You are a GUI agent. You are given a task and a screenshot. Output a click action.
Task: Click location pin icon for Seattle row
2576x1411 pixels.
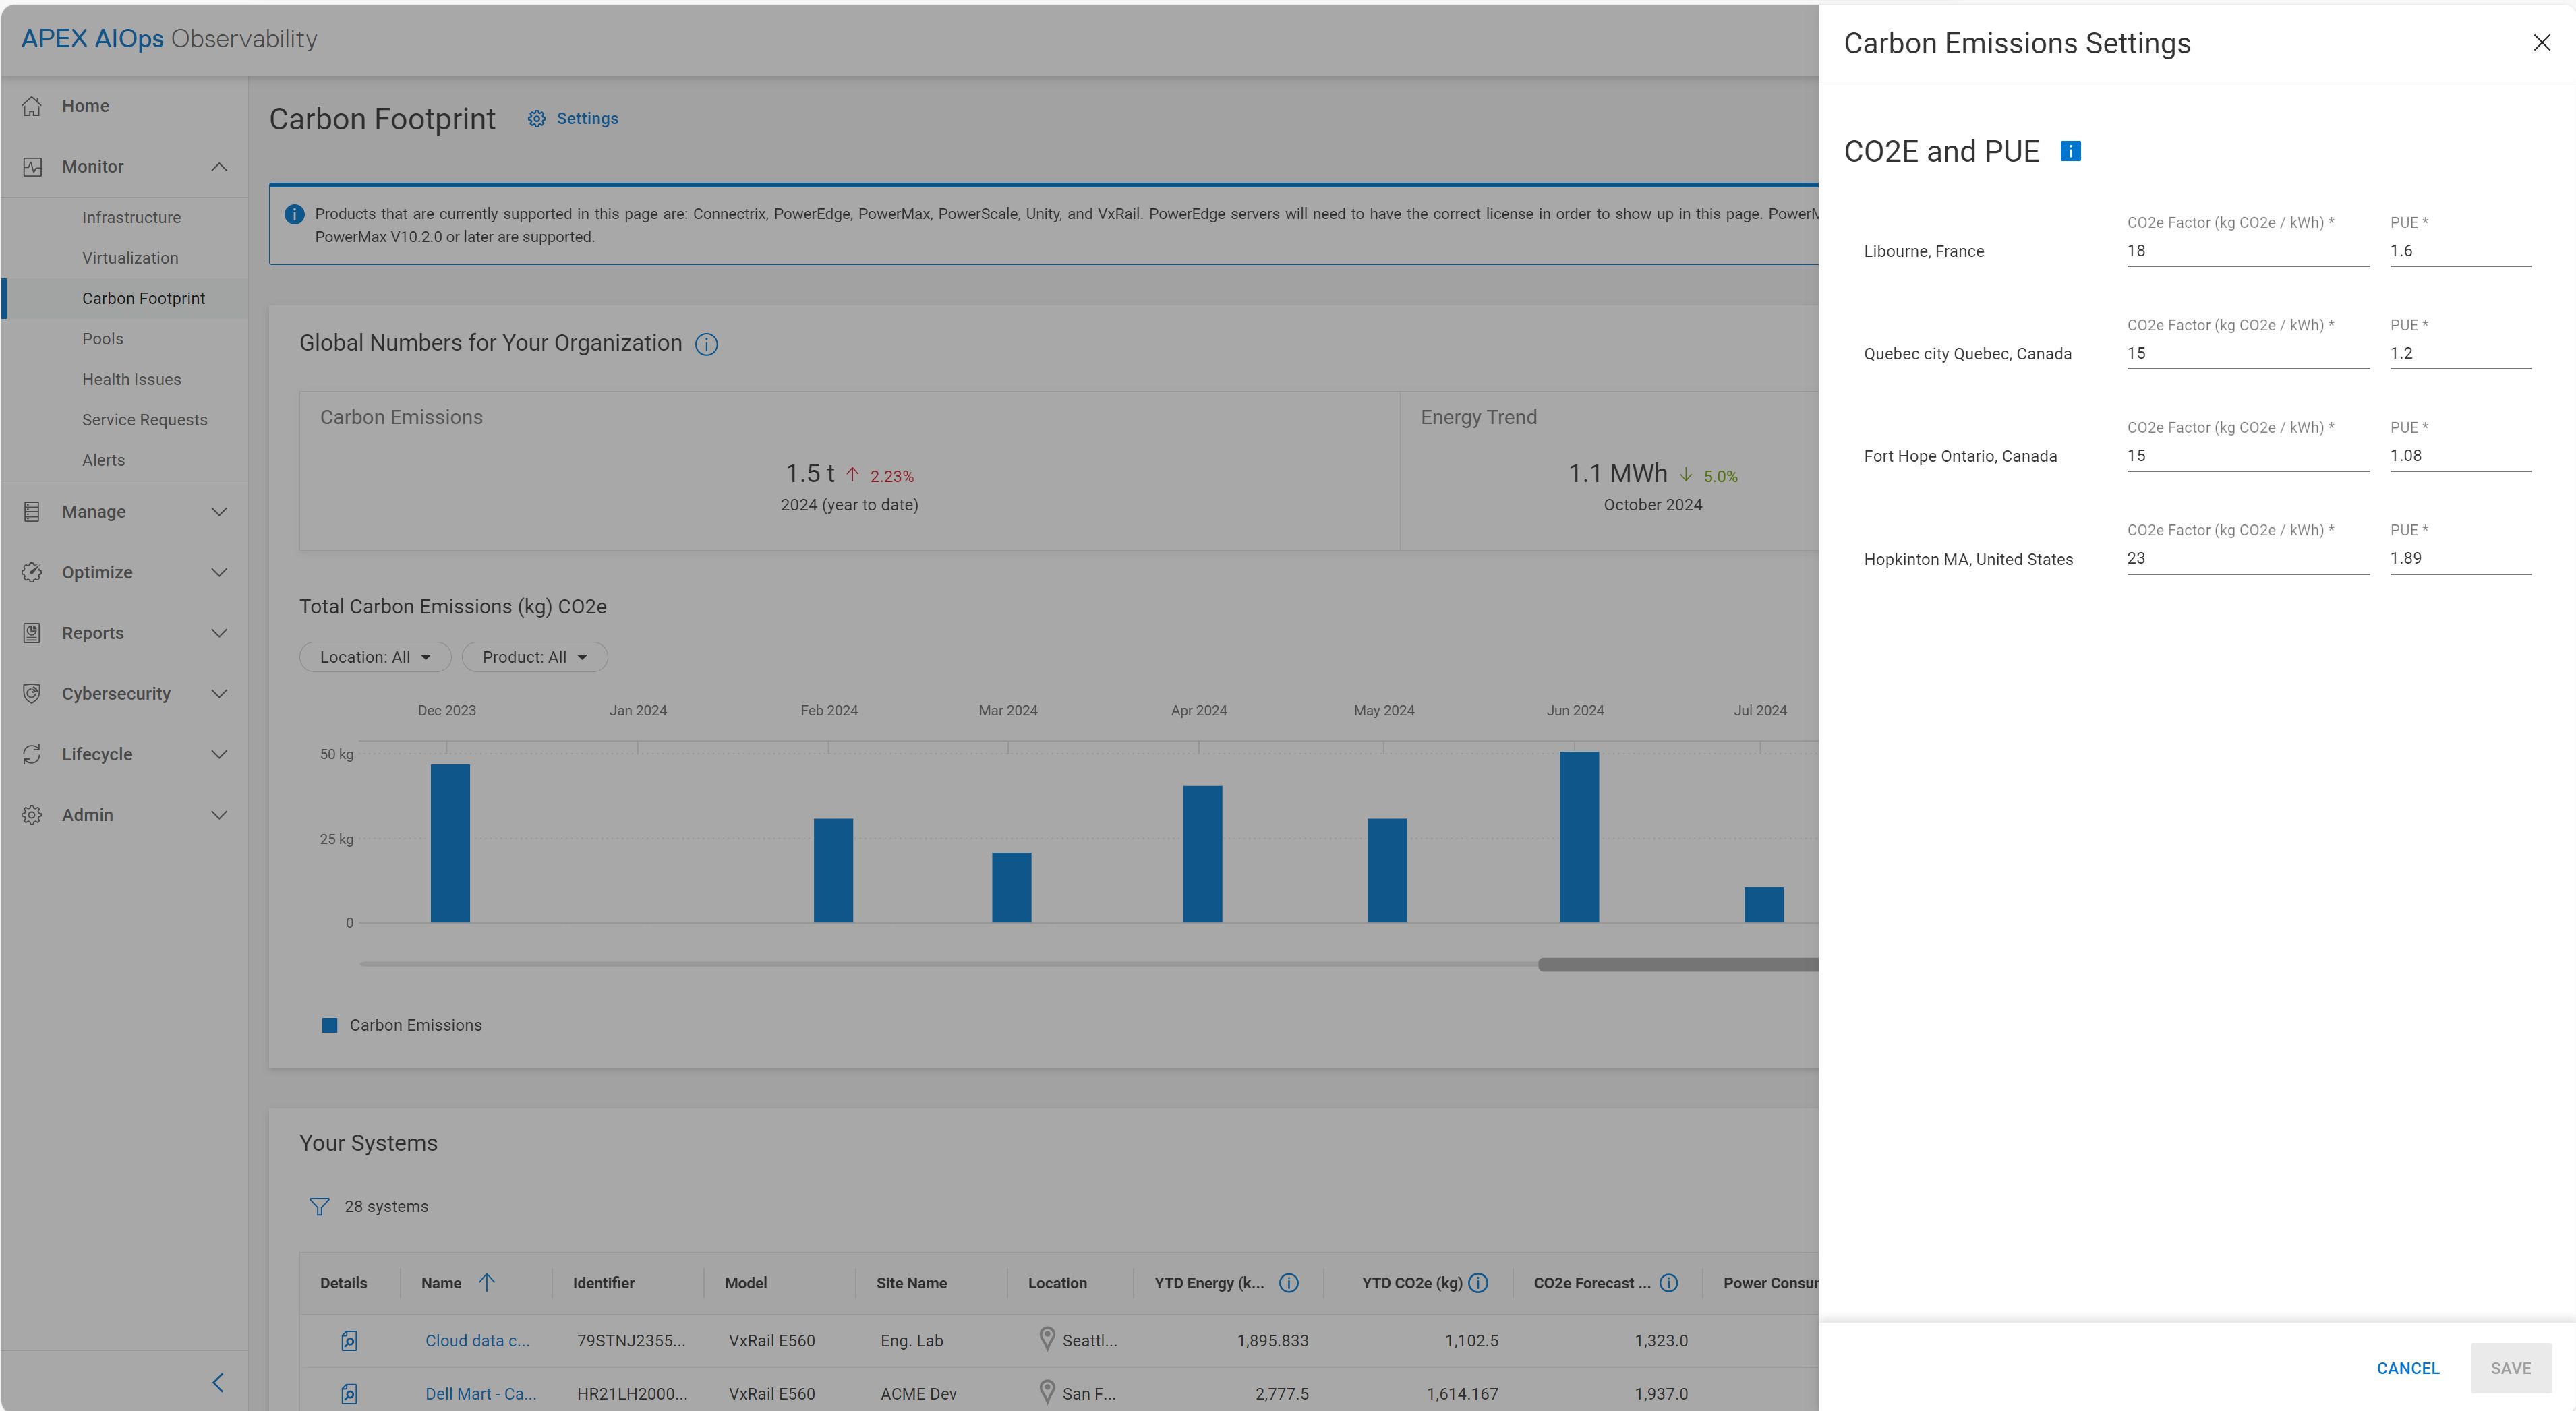pos(1046,1339)
